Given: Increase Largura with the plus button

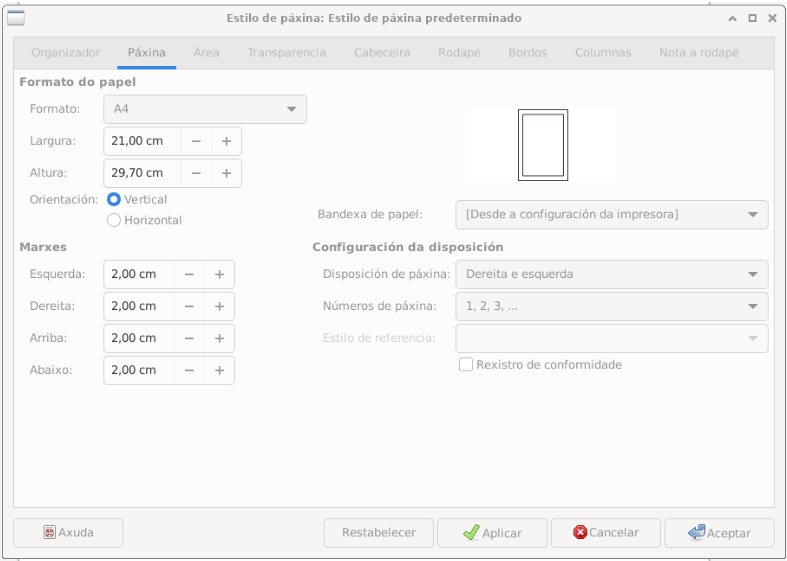Looking at the screenshot, I should [226, 141].
